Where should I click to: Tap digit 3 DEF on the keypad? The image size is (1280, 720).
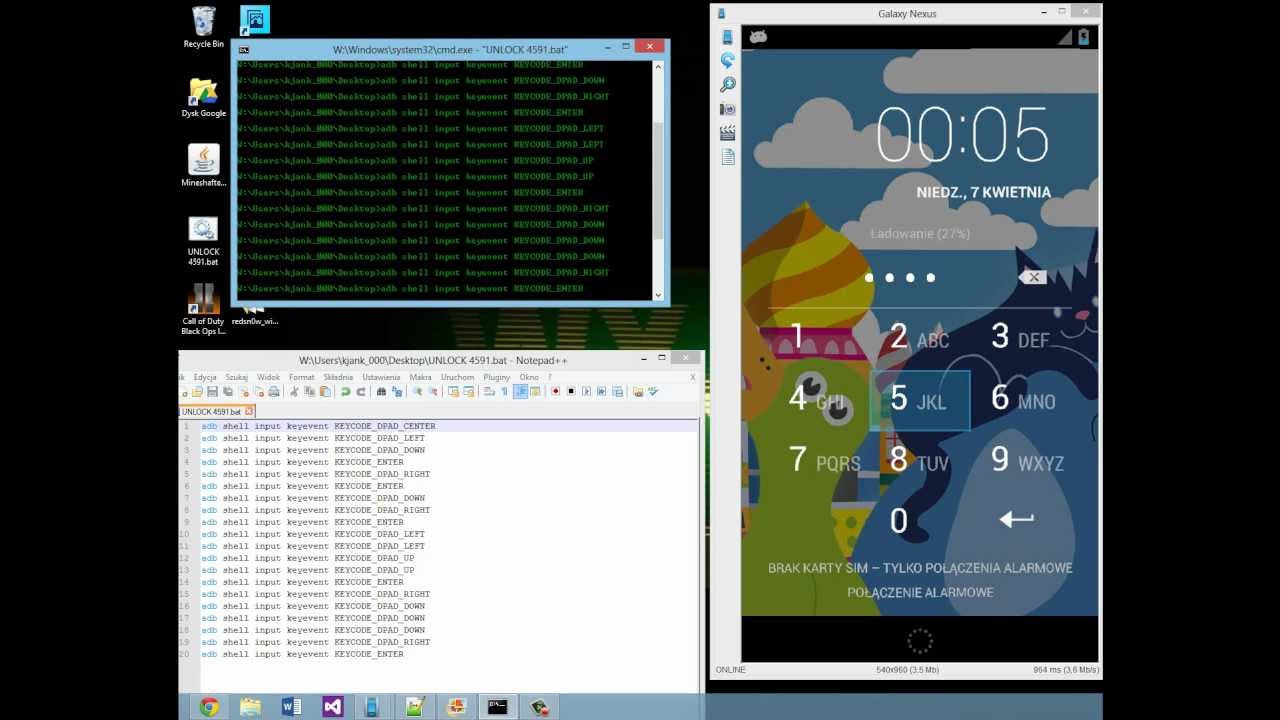(x=1019, y=337)
